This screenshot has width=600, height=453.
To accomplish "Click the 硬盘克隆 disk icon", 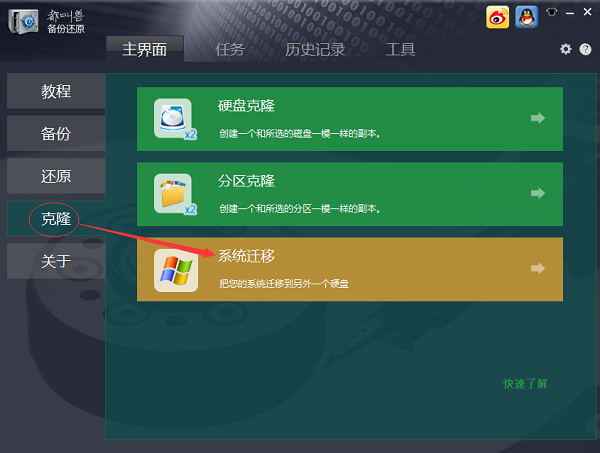I will tap(174, 118).
